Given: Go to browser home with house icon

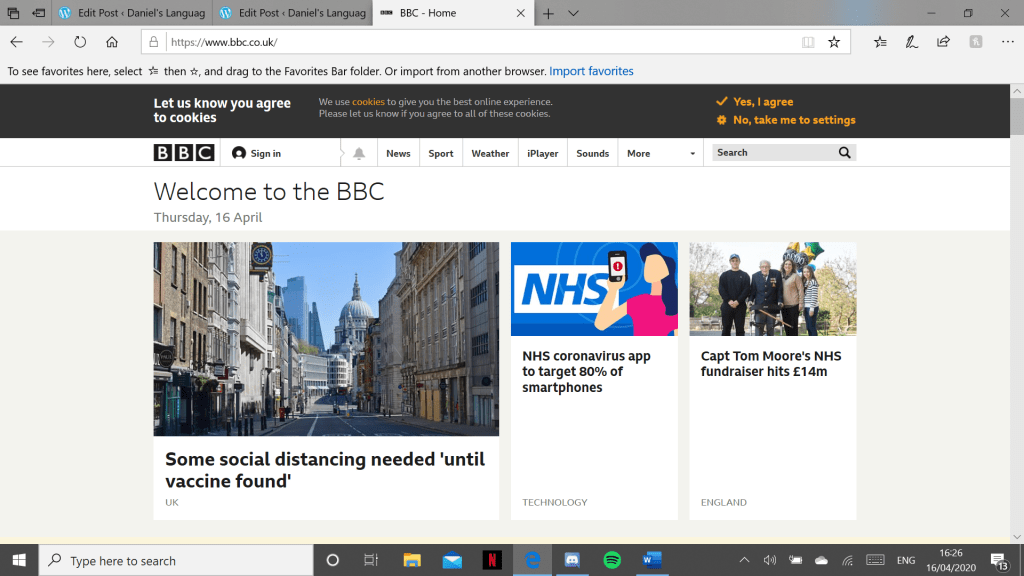Looking at the screenshot, I should 112,42.
